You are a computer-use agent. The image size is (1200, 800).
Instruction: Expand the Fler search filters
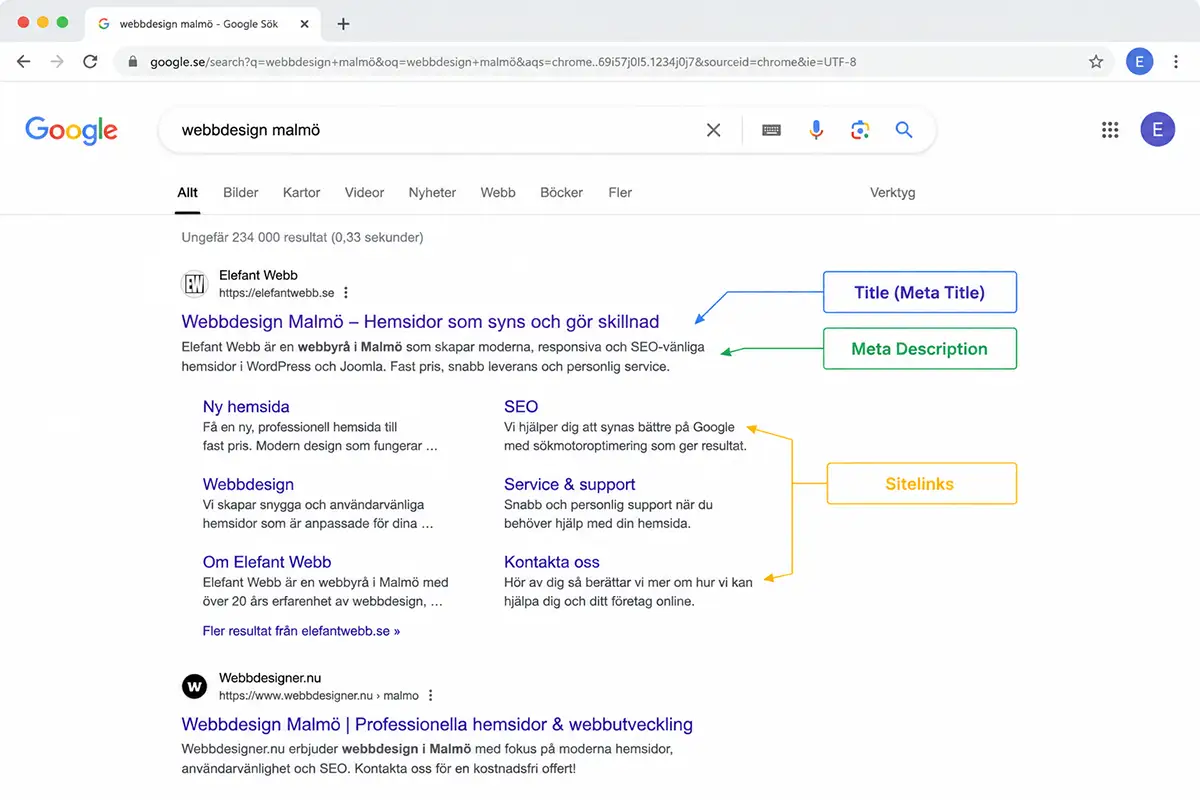pos(620,193)
